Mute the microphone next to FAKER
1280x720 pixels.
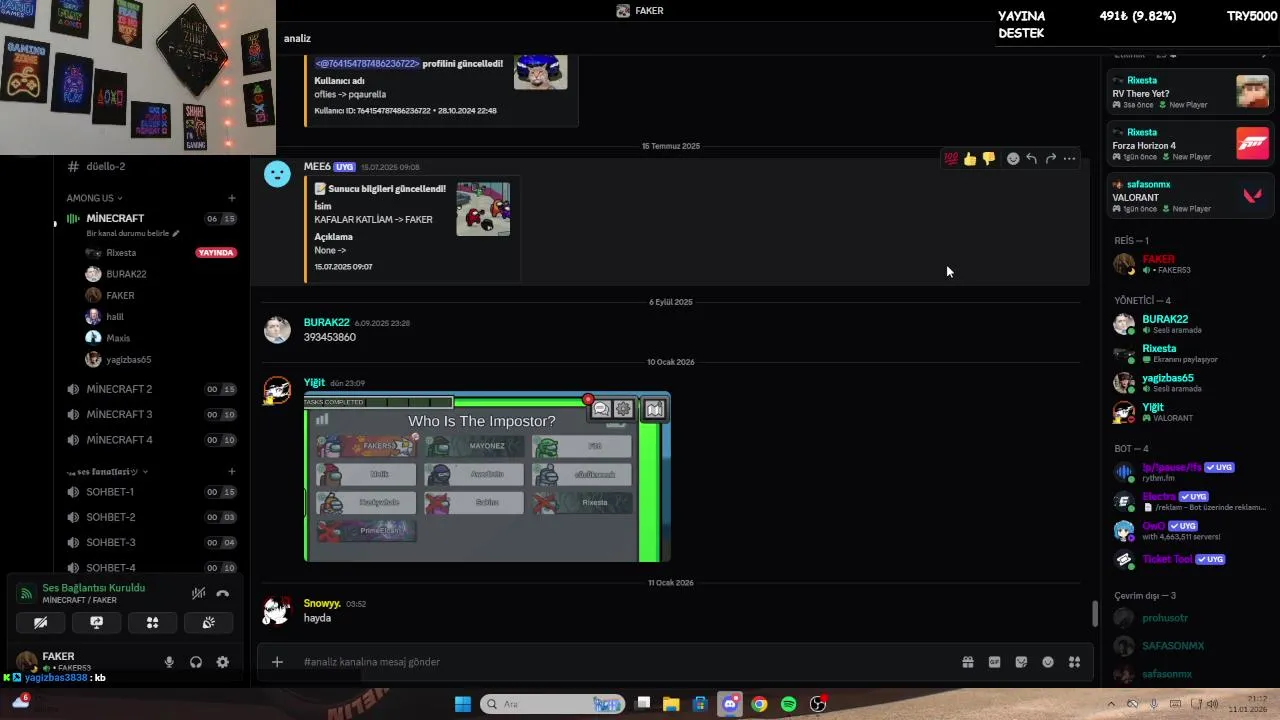pos(169,662)
